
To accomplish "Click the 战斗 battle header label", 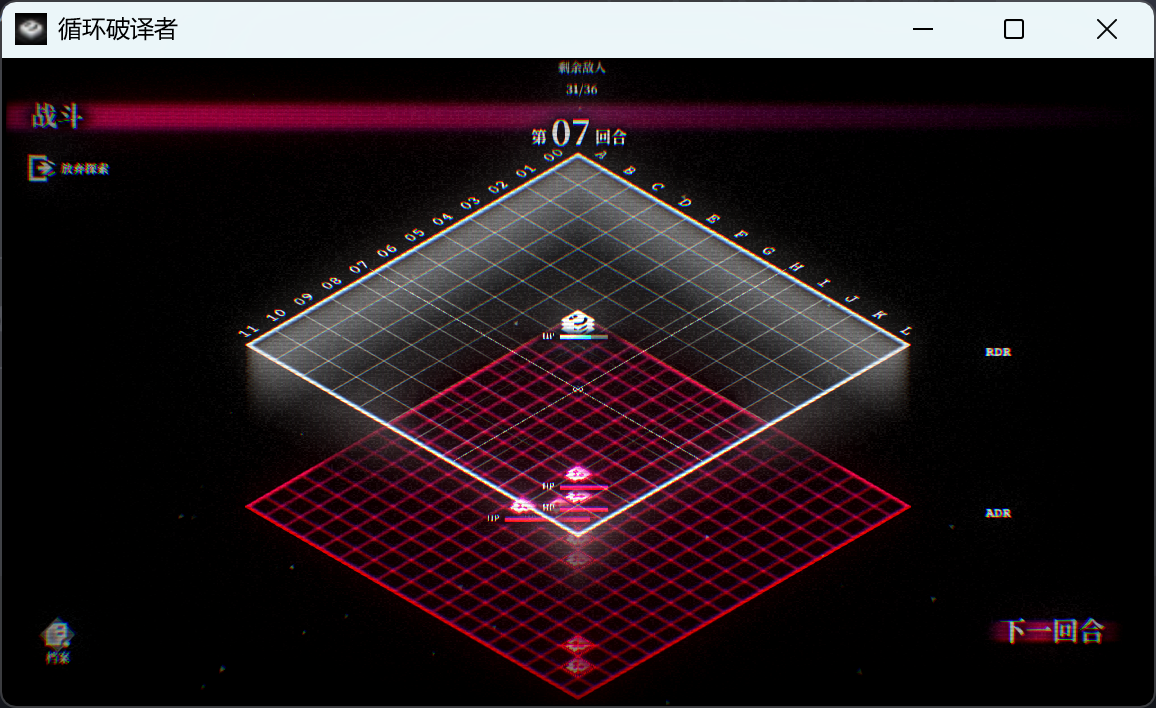I will click(x=57, y=117).
